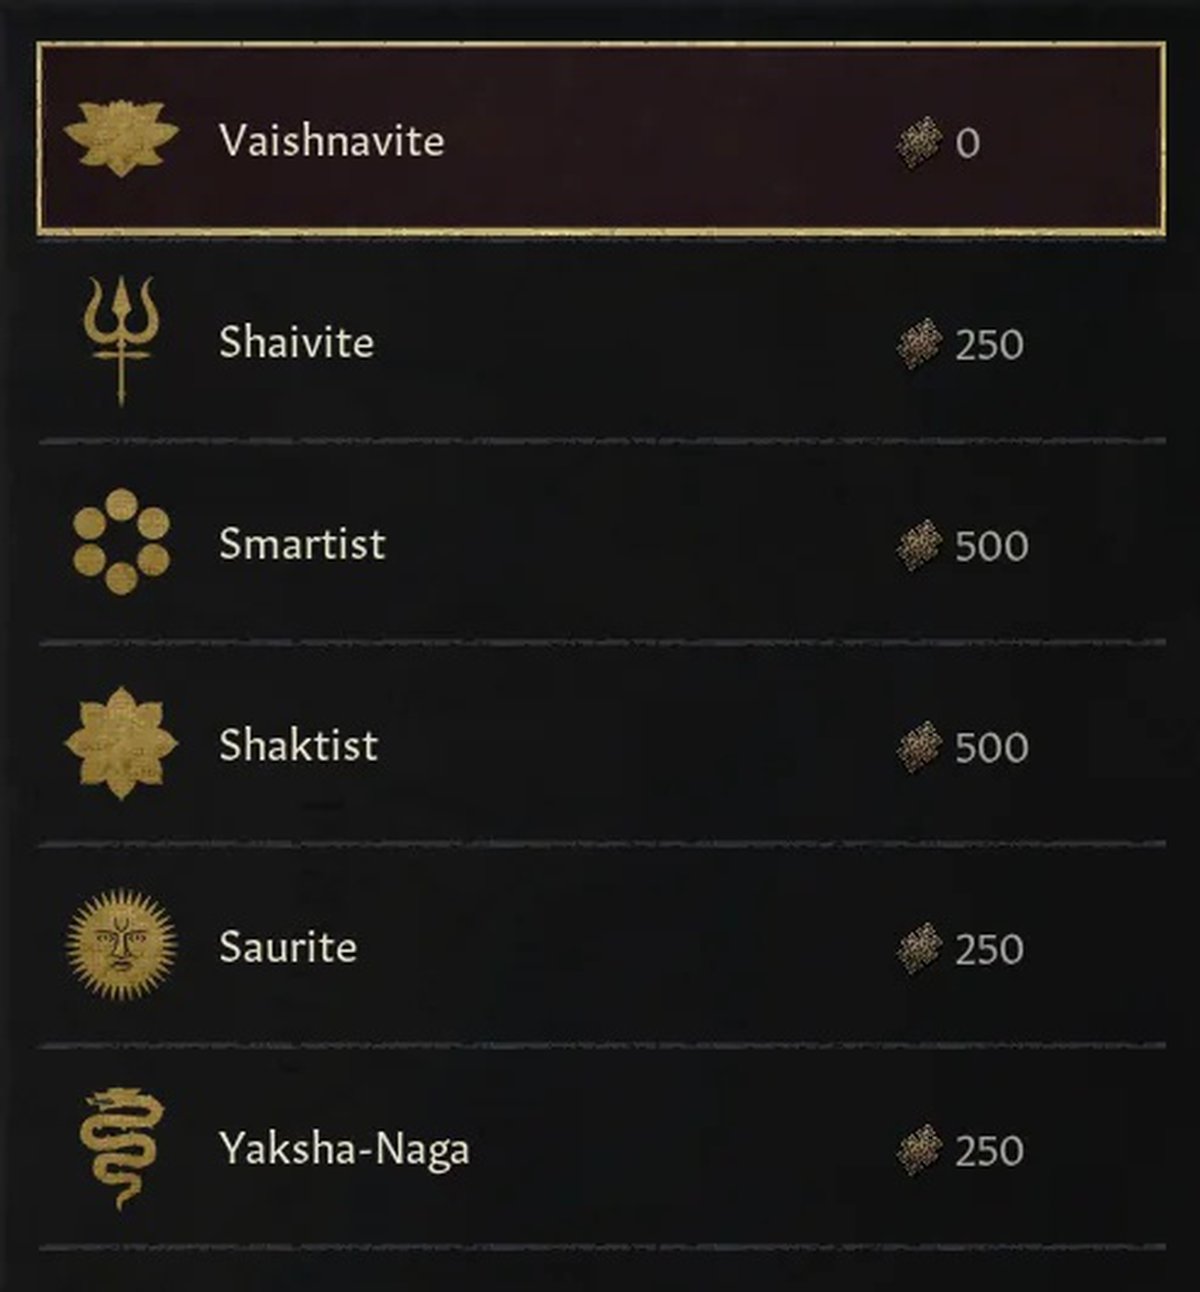Screen dimensions: 1200x1292
Task: Click the Shaivite trident icon
Action: pyautogui.click(x=121, y=341)
